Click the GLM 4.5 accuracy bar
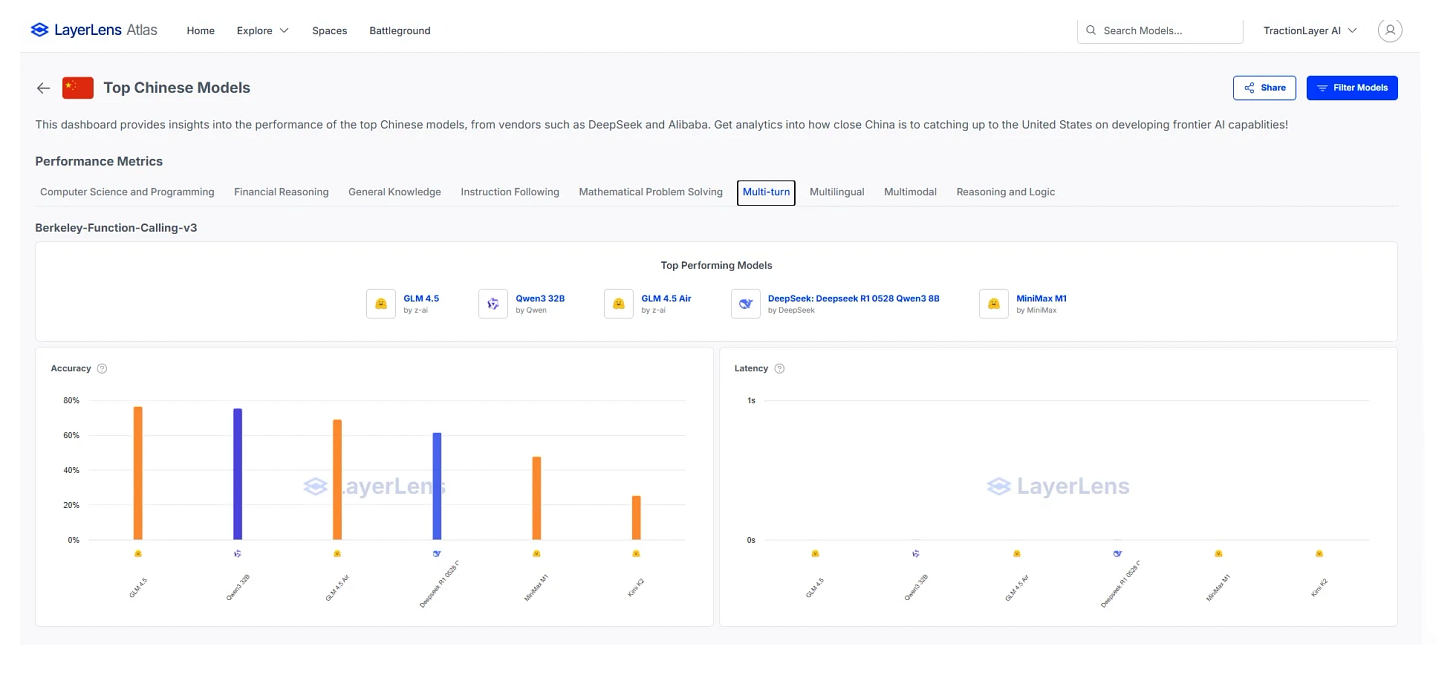 point(138,473)
